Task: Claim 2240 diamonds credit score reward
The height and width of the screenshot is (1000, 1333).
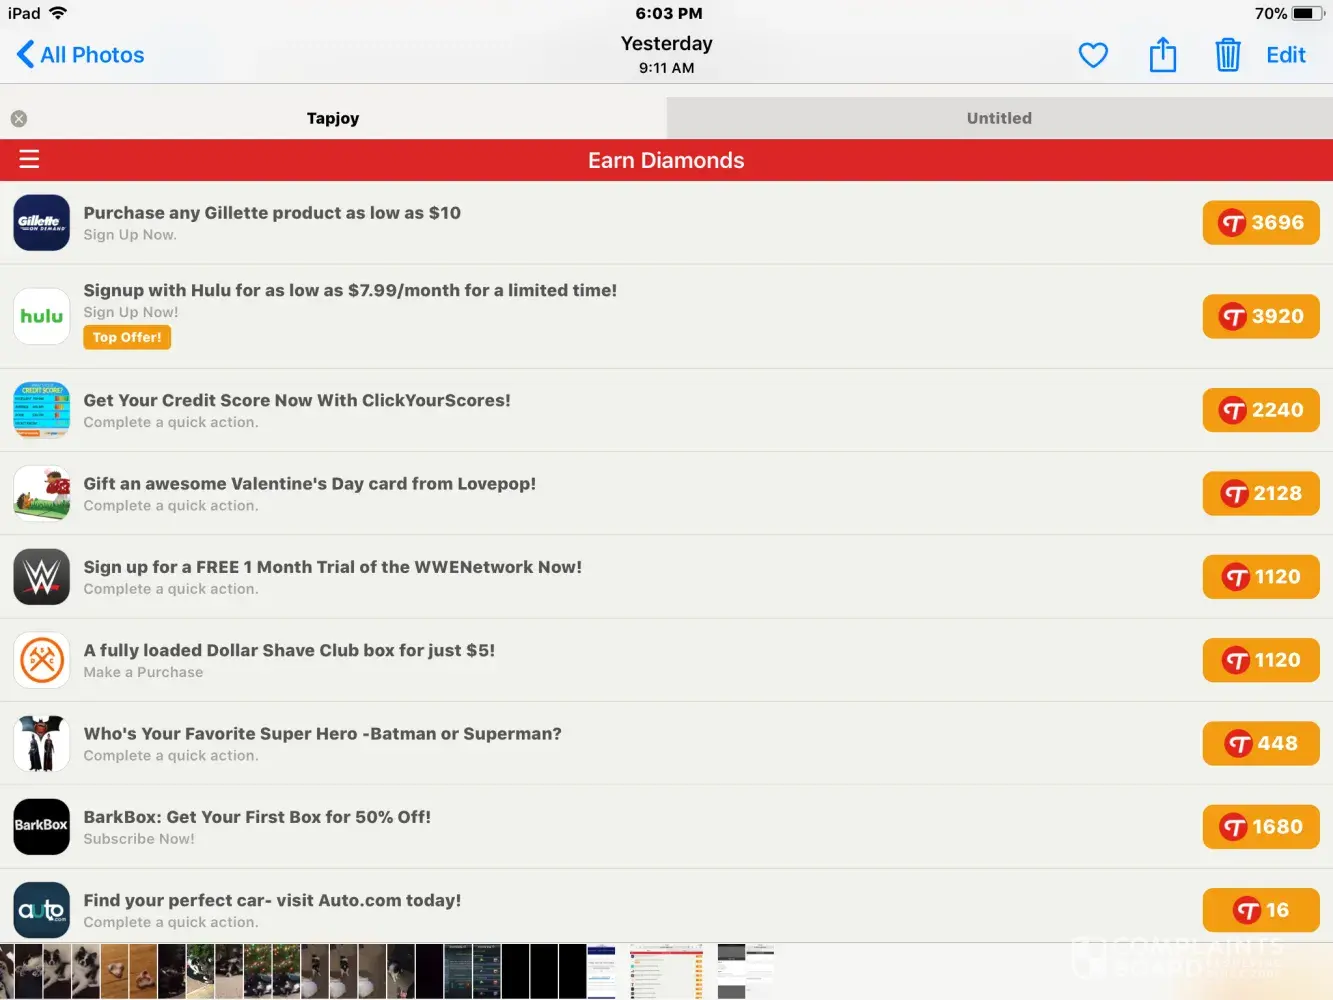Action: (1261, 410)
